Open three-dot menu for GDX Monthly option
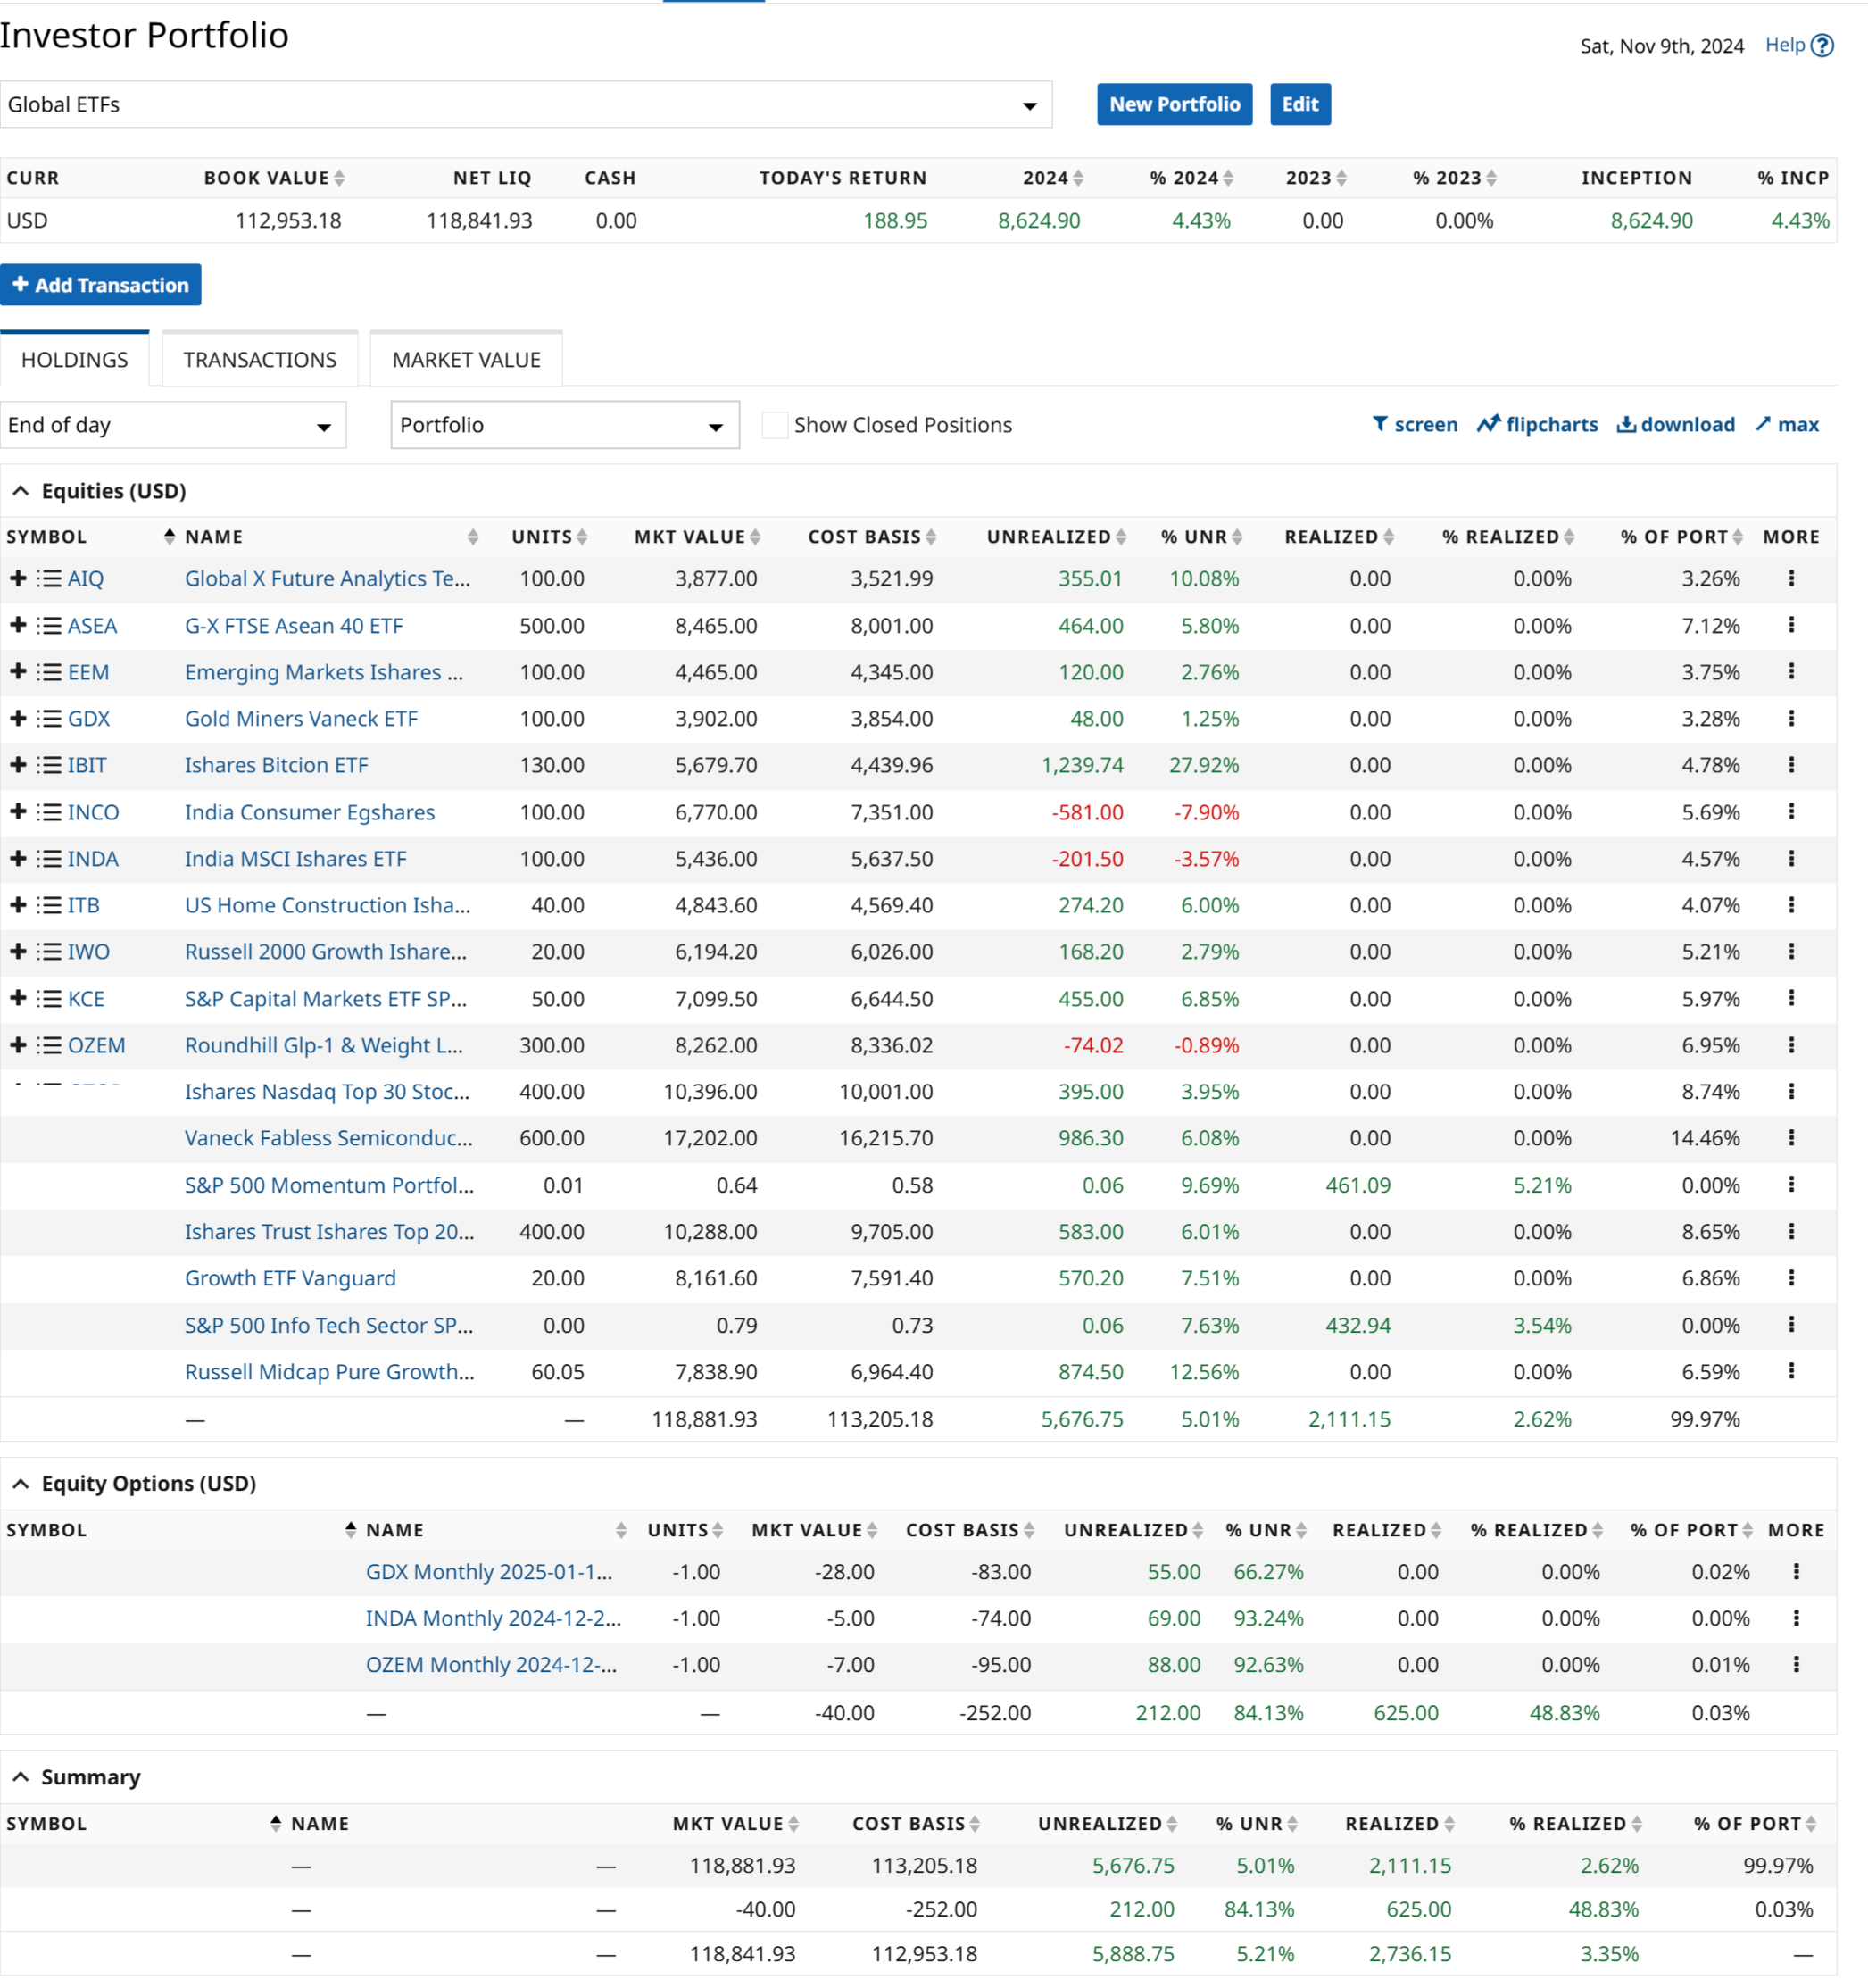Screen dimensions: 1868x1988 pyautogui.click(x=1796, y=1572)
